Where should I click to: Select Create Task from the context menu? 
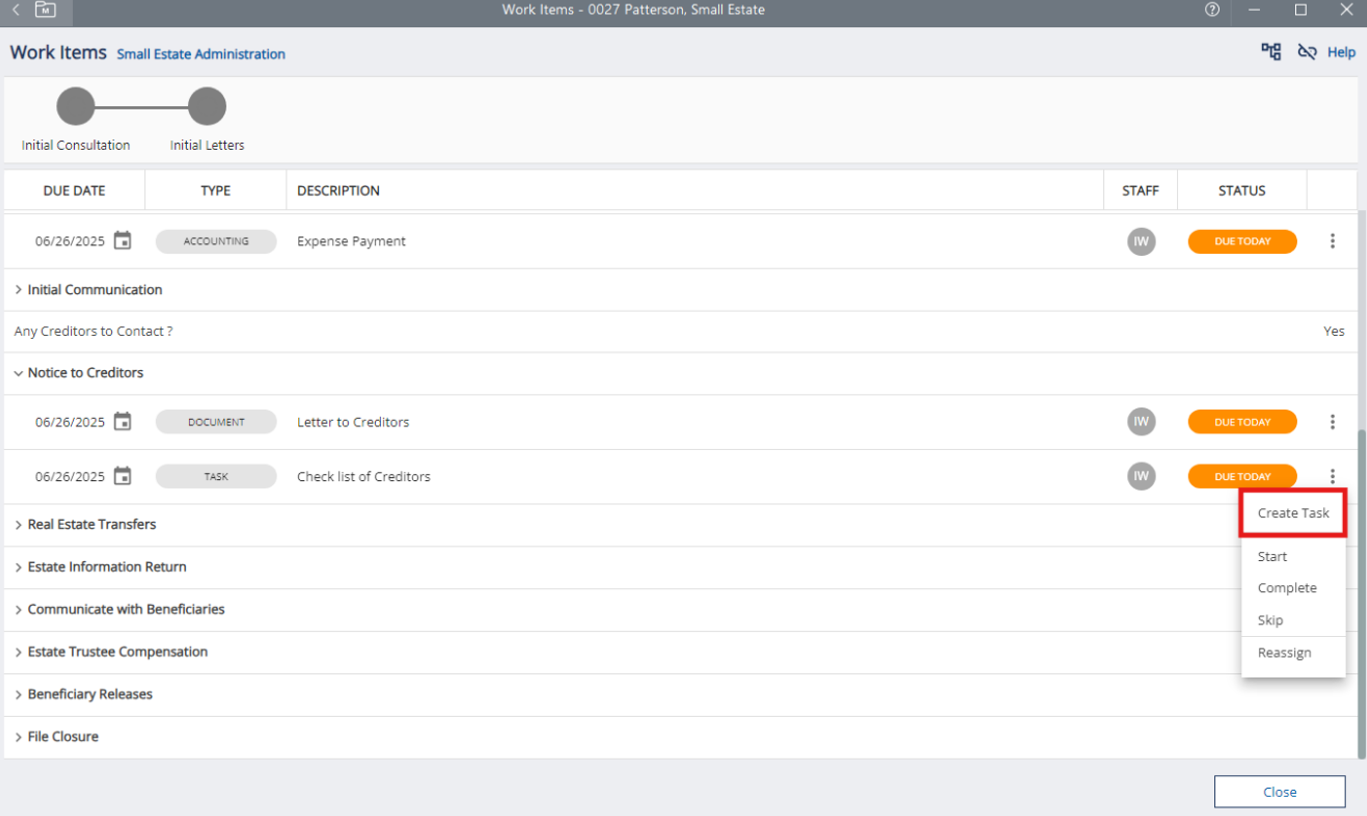click(x=1293, y=513)
